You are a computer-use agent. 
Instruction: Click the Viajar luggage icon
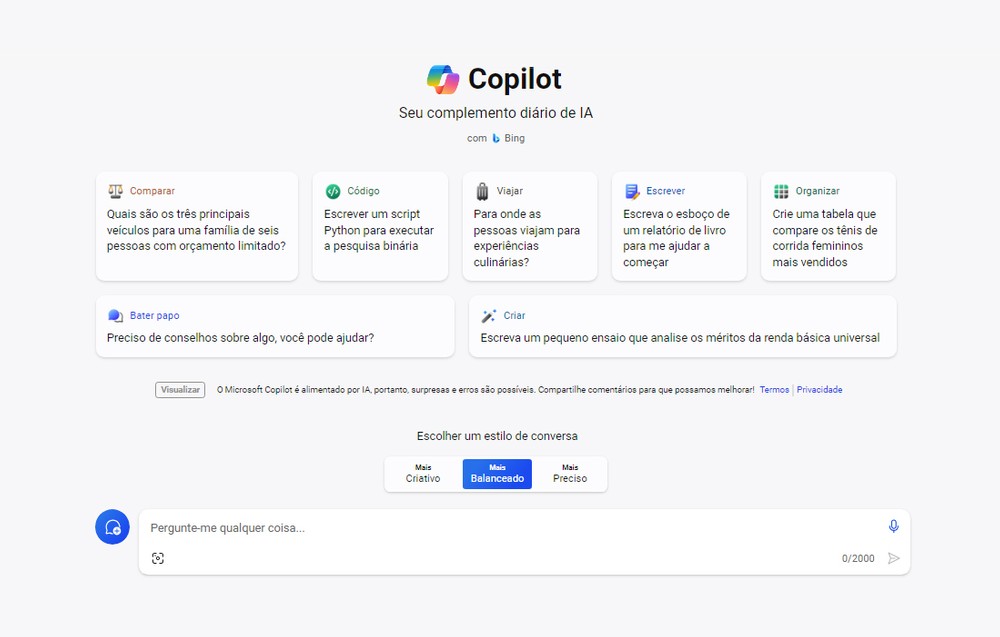click(x=482, y=191)
